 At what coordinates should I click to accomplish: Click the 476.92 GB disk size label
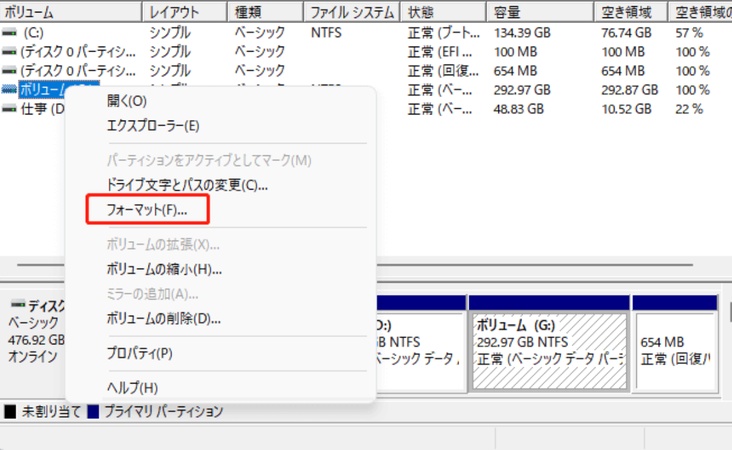36,340
